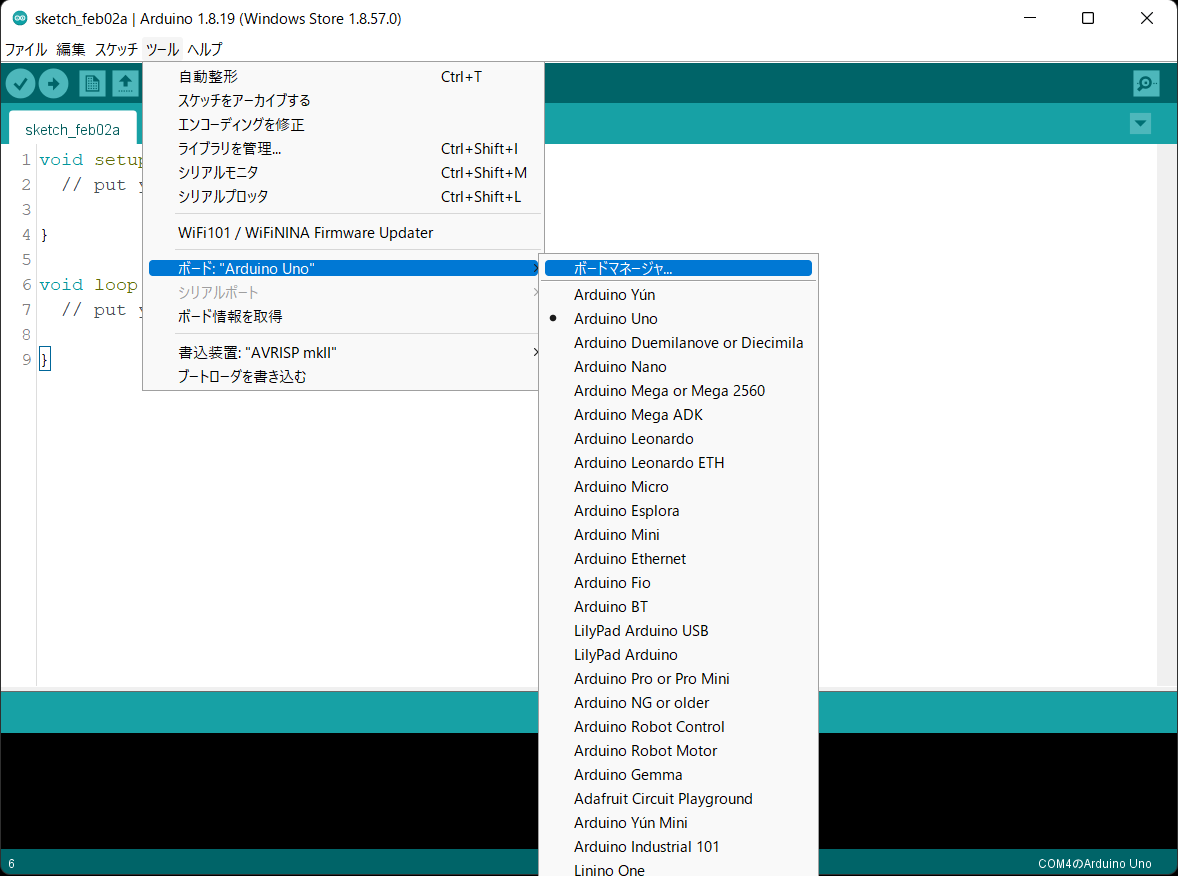The height and width of the screenshot is (876, 1178).
Task: Expand the 書込装置 "AVRISP mkII" submenu
Action: [x=243, y=352]
